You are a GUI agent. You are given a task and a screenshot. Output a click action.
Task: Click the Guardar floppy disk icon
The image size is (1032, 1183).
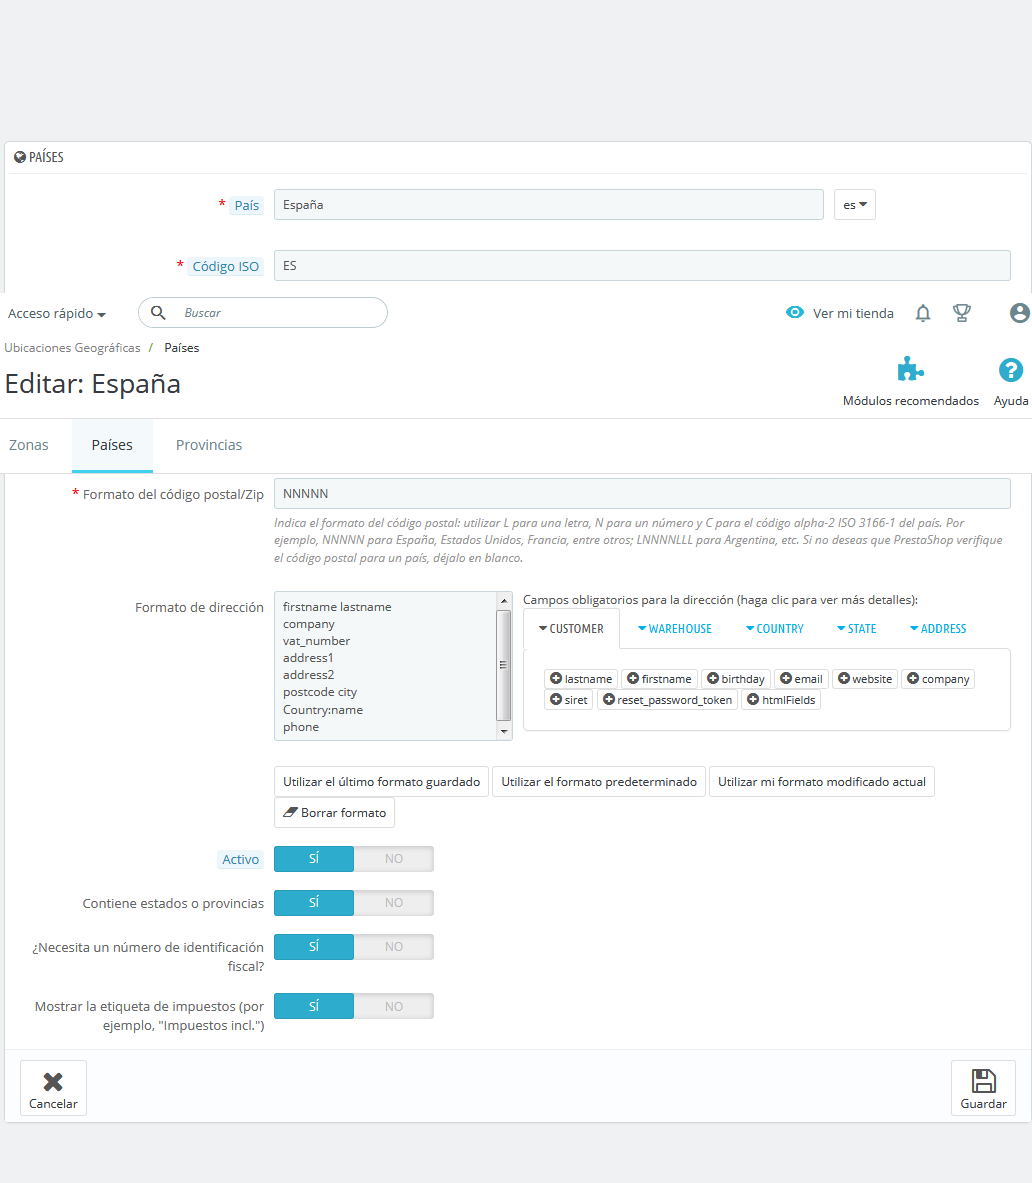tap(983, 1081)
